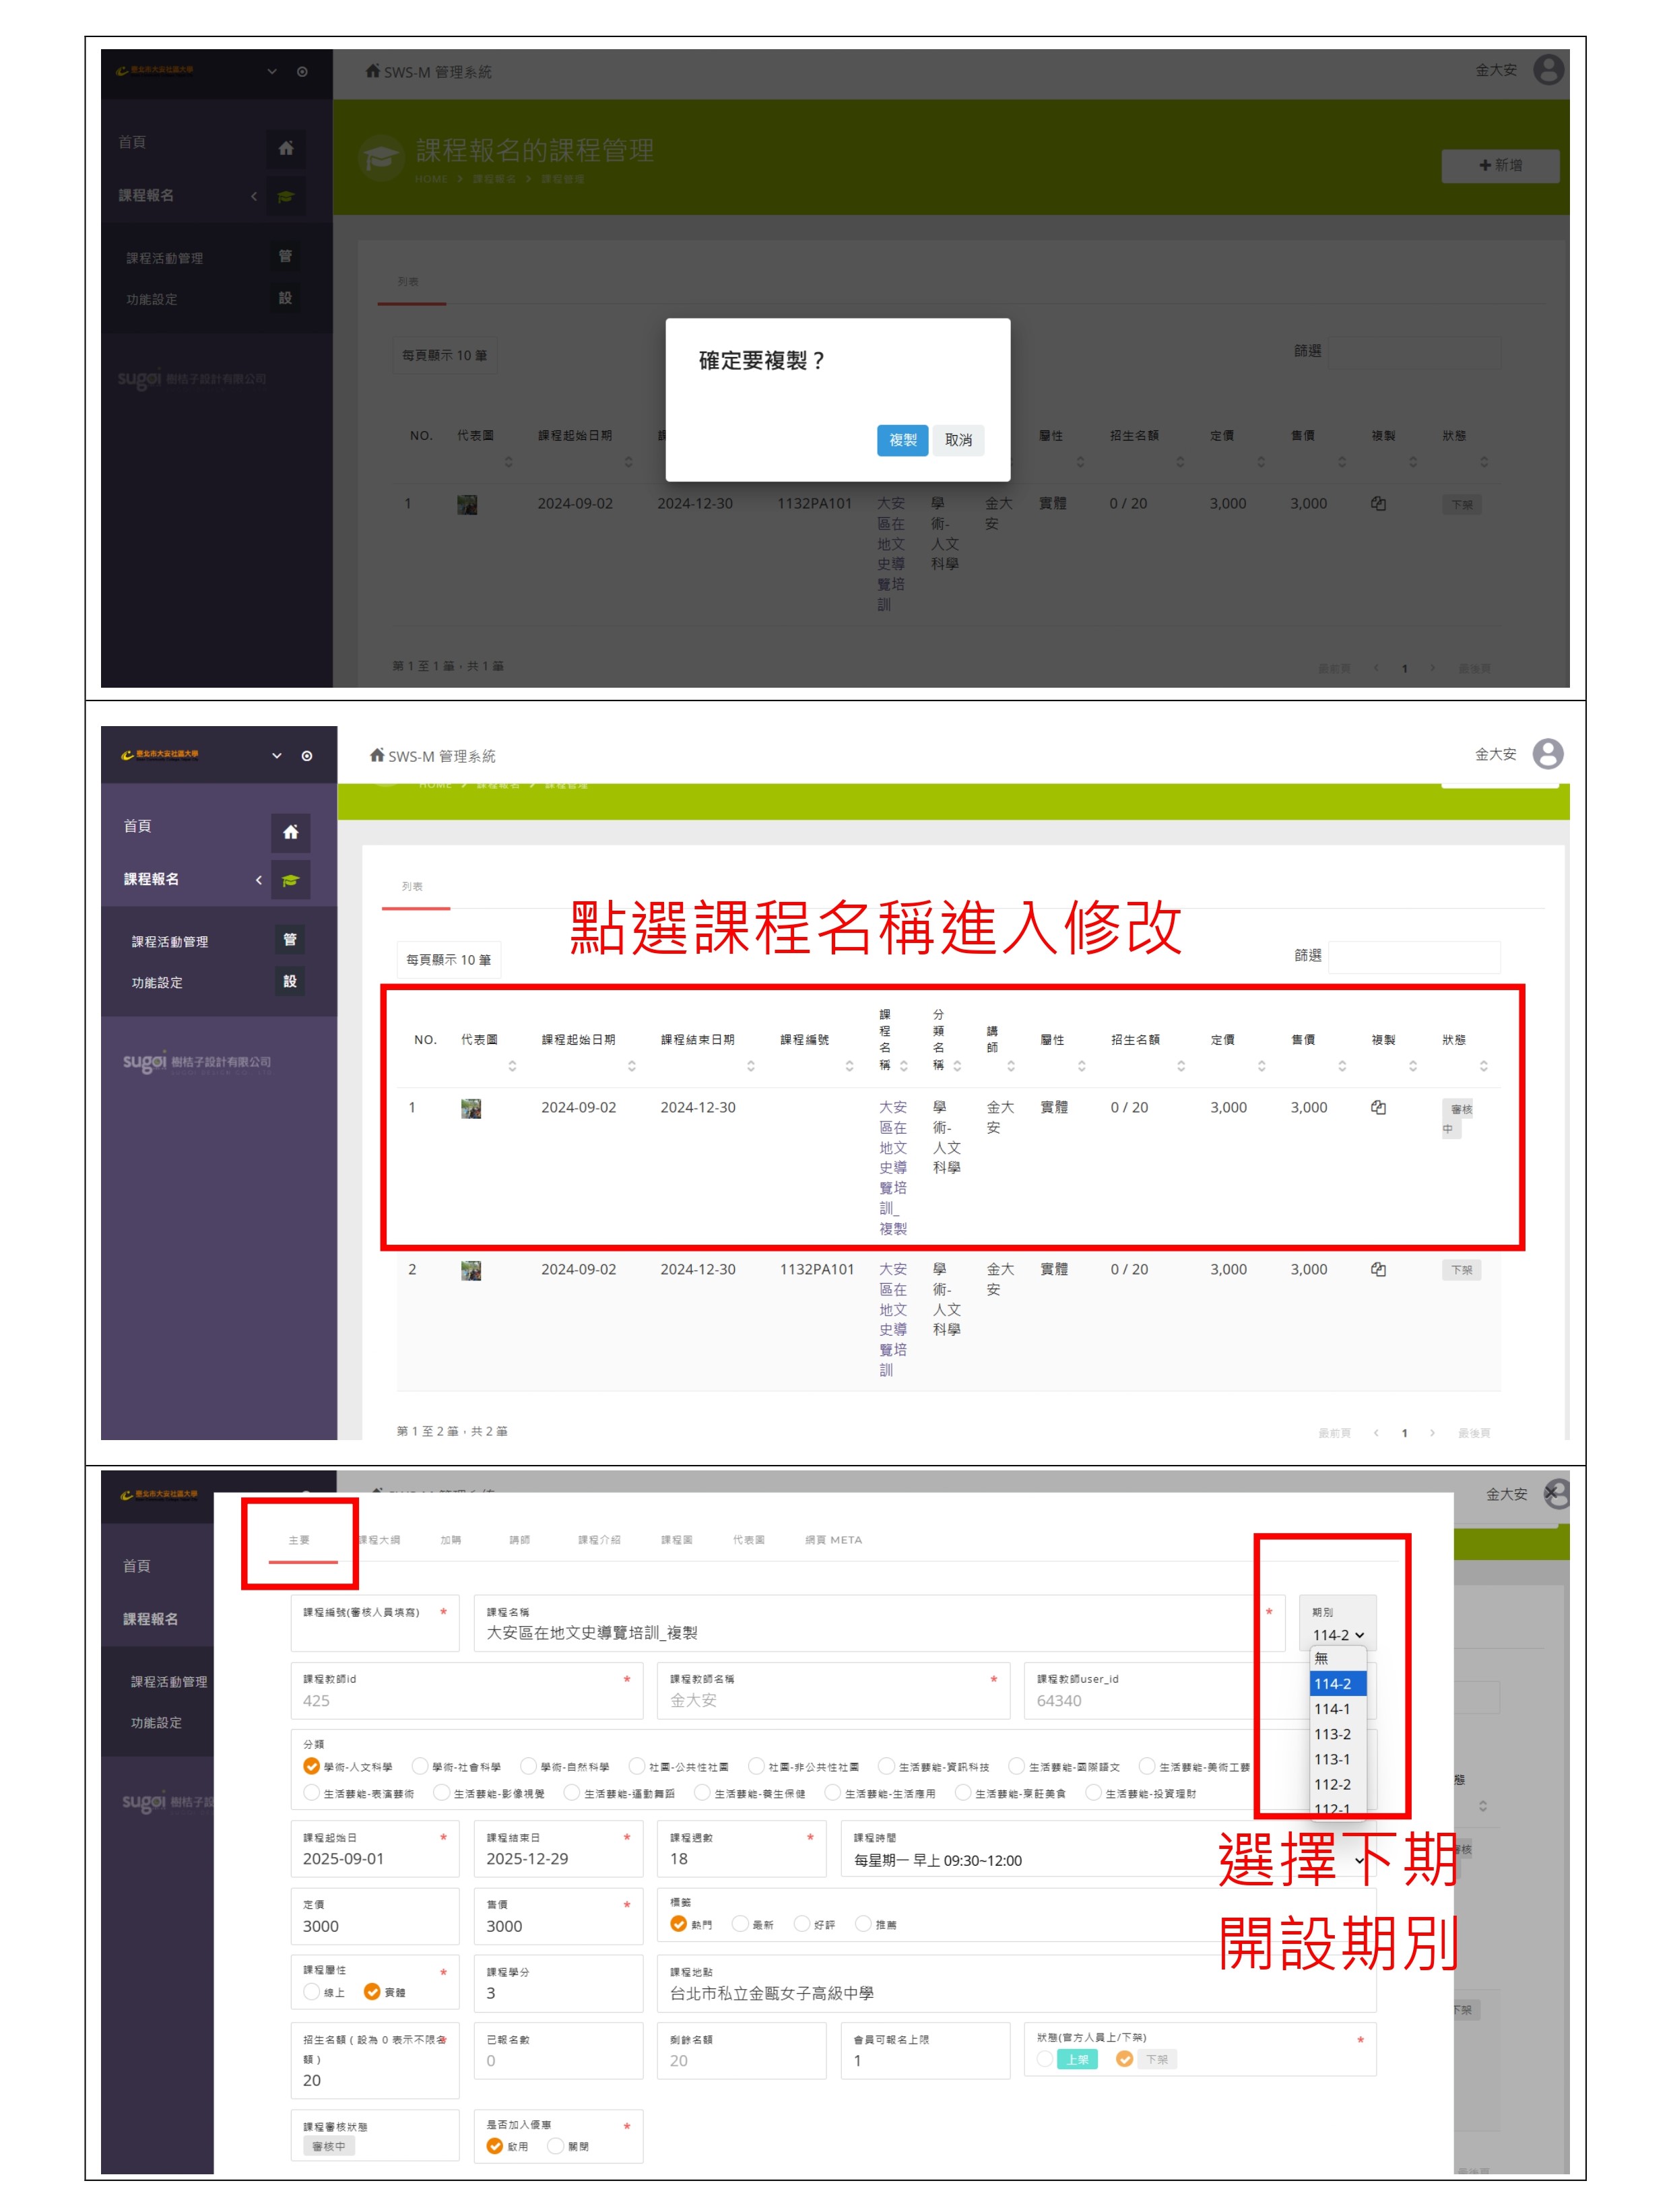Select 生活藝能-影像視覺 category radio
The height and width of the screenshot is (2212, 1671).
click(441, 1793)
